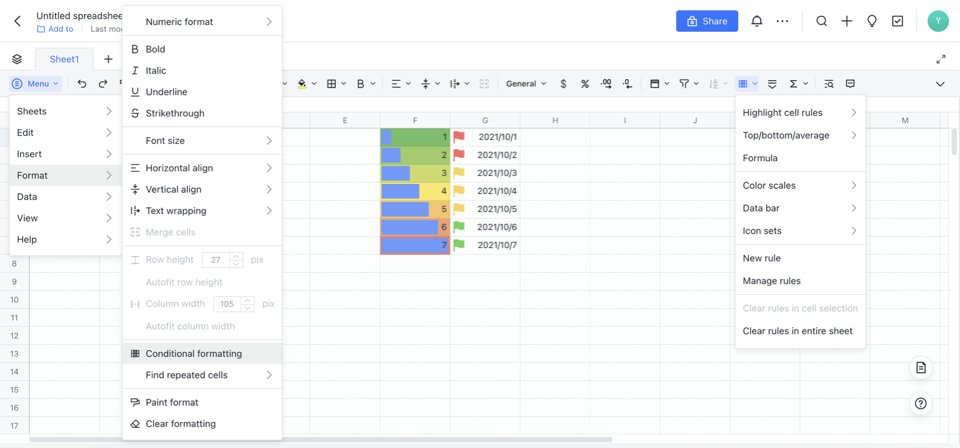
Task: Open the fill color bucket swatch
Action: point(304,84)
